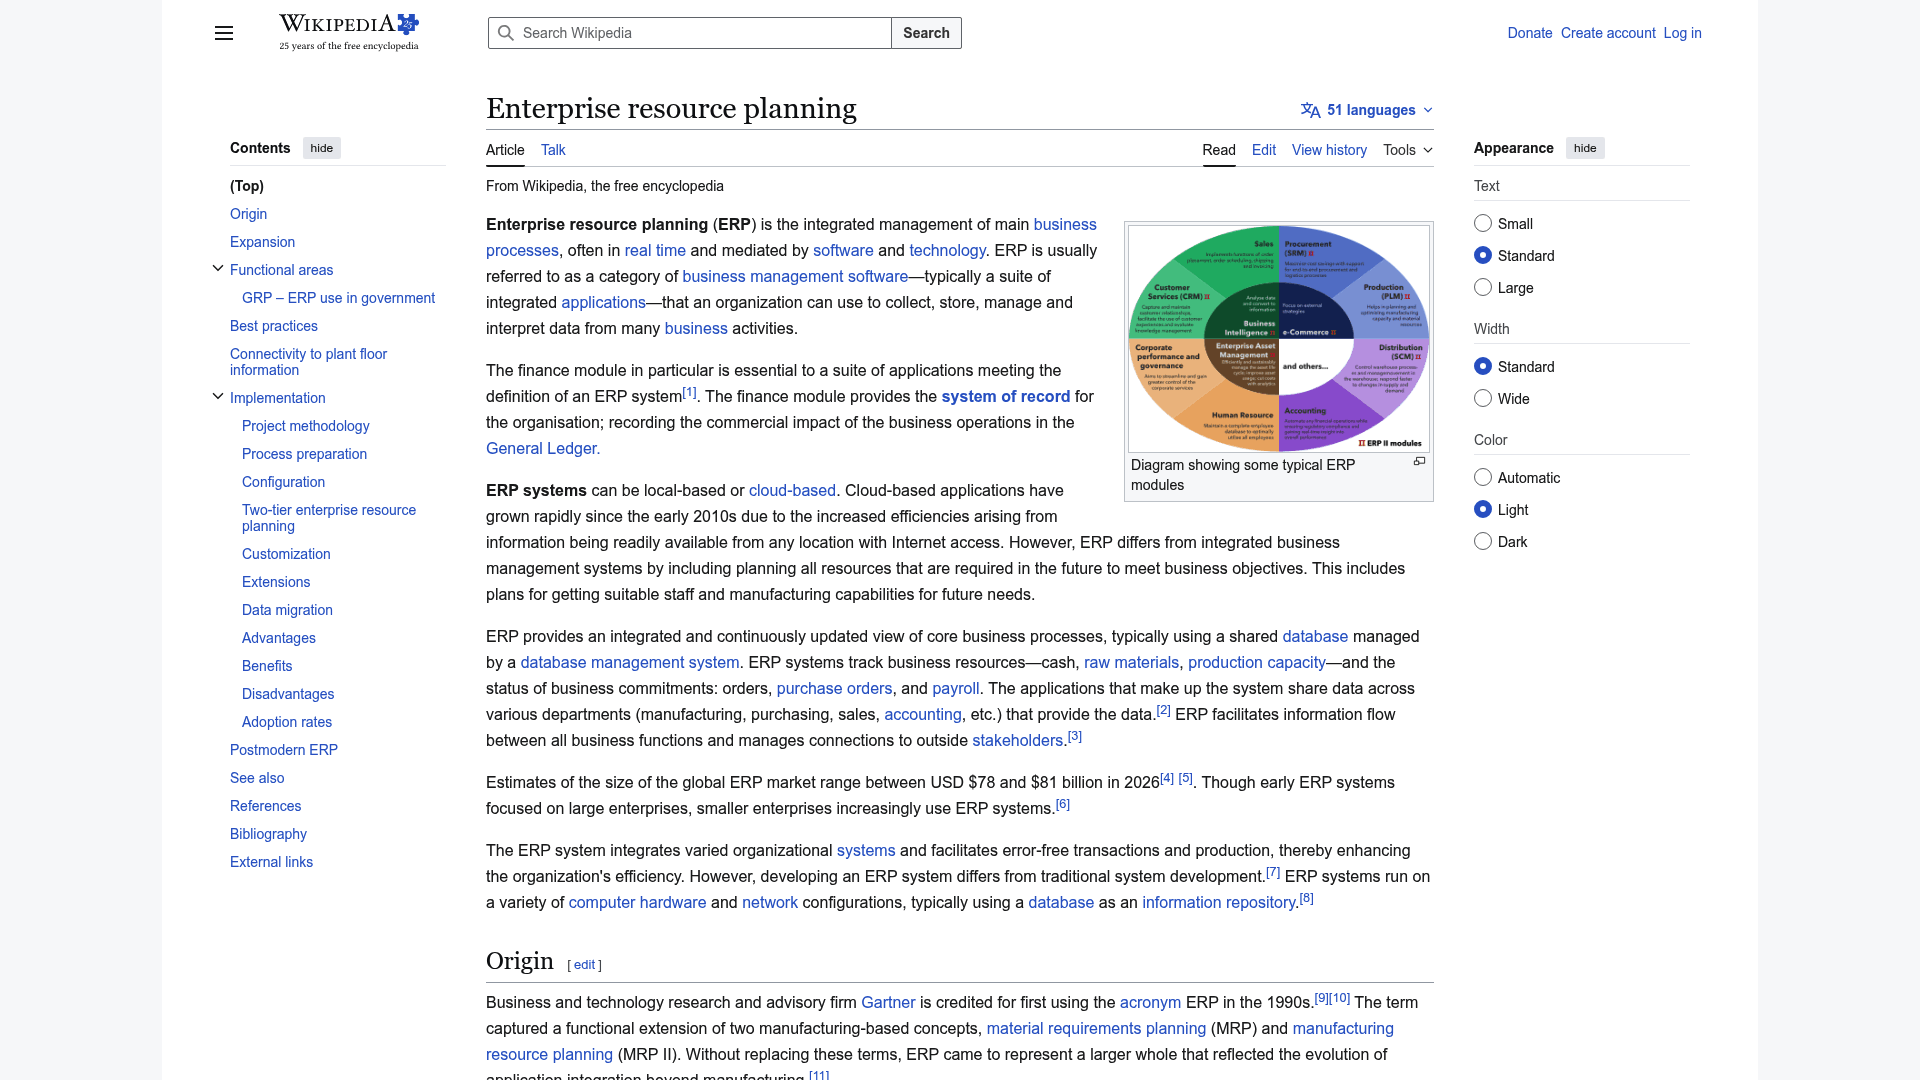Image resolution: width=1920 pixels, height=1080 pixels.
Task: Open the ERP modules diagram thumbnail
Action: point(1279,339)
